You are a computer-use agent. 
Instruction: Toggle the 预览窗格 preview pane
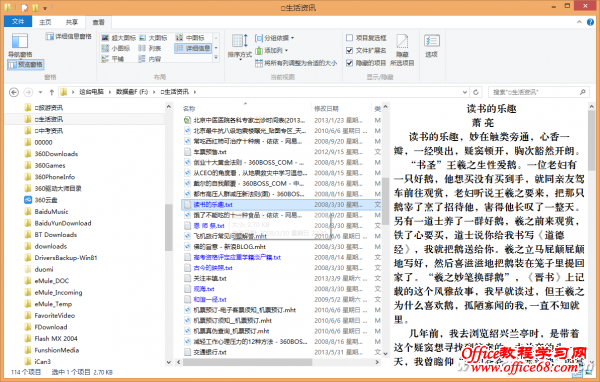(x=26, y=64)
